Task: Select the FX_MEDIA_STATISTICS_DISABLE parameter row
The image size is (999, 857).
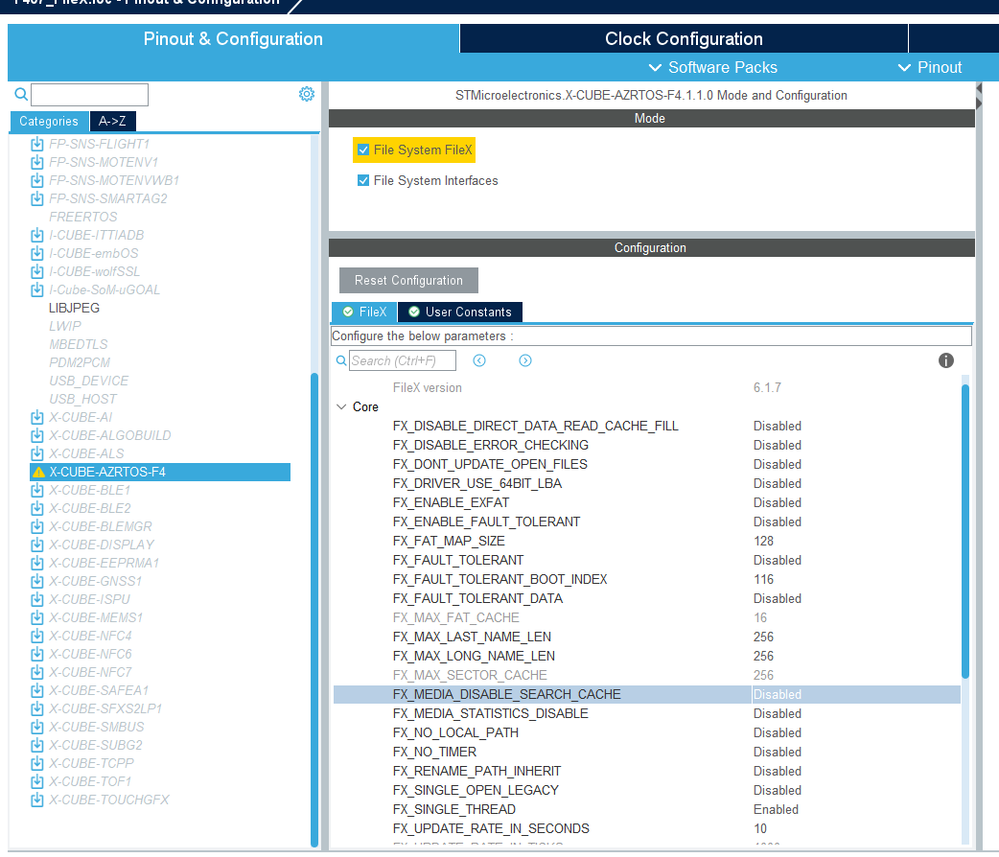Action: [x=647, y=714]
